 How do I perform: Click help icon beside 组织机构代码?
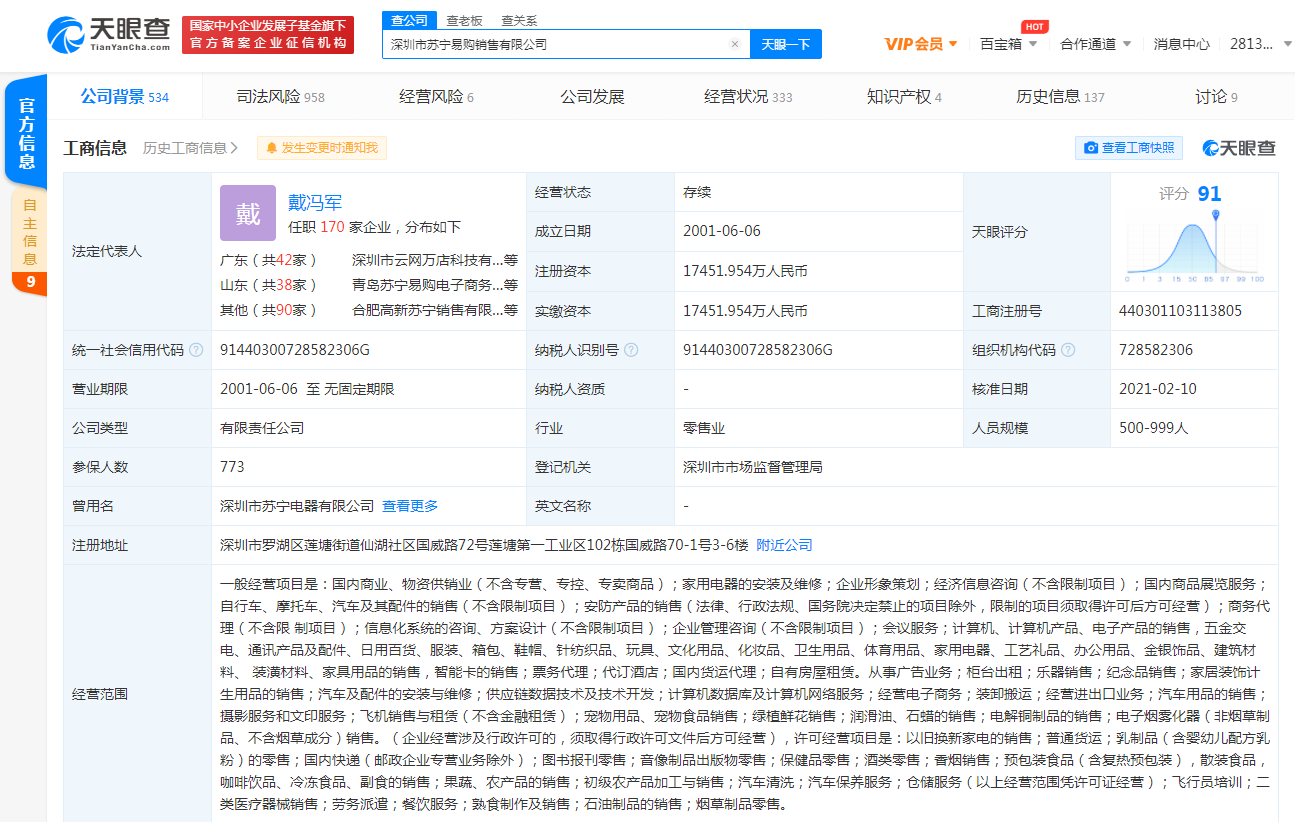(x=1068, y=350)
